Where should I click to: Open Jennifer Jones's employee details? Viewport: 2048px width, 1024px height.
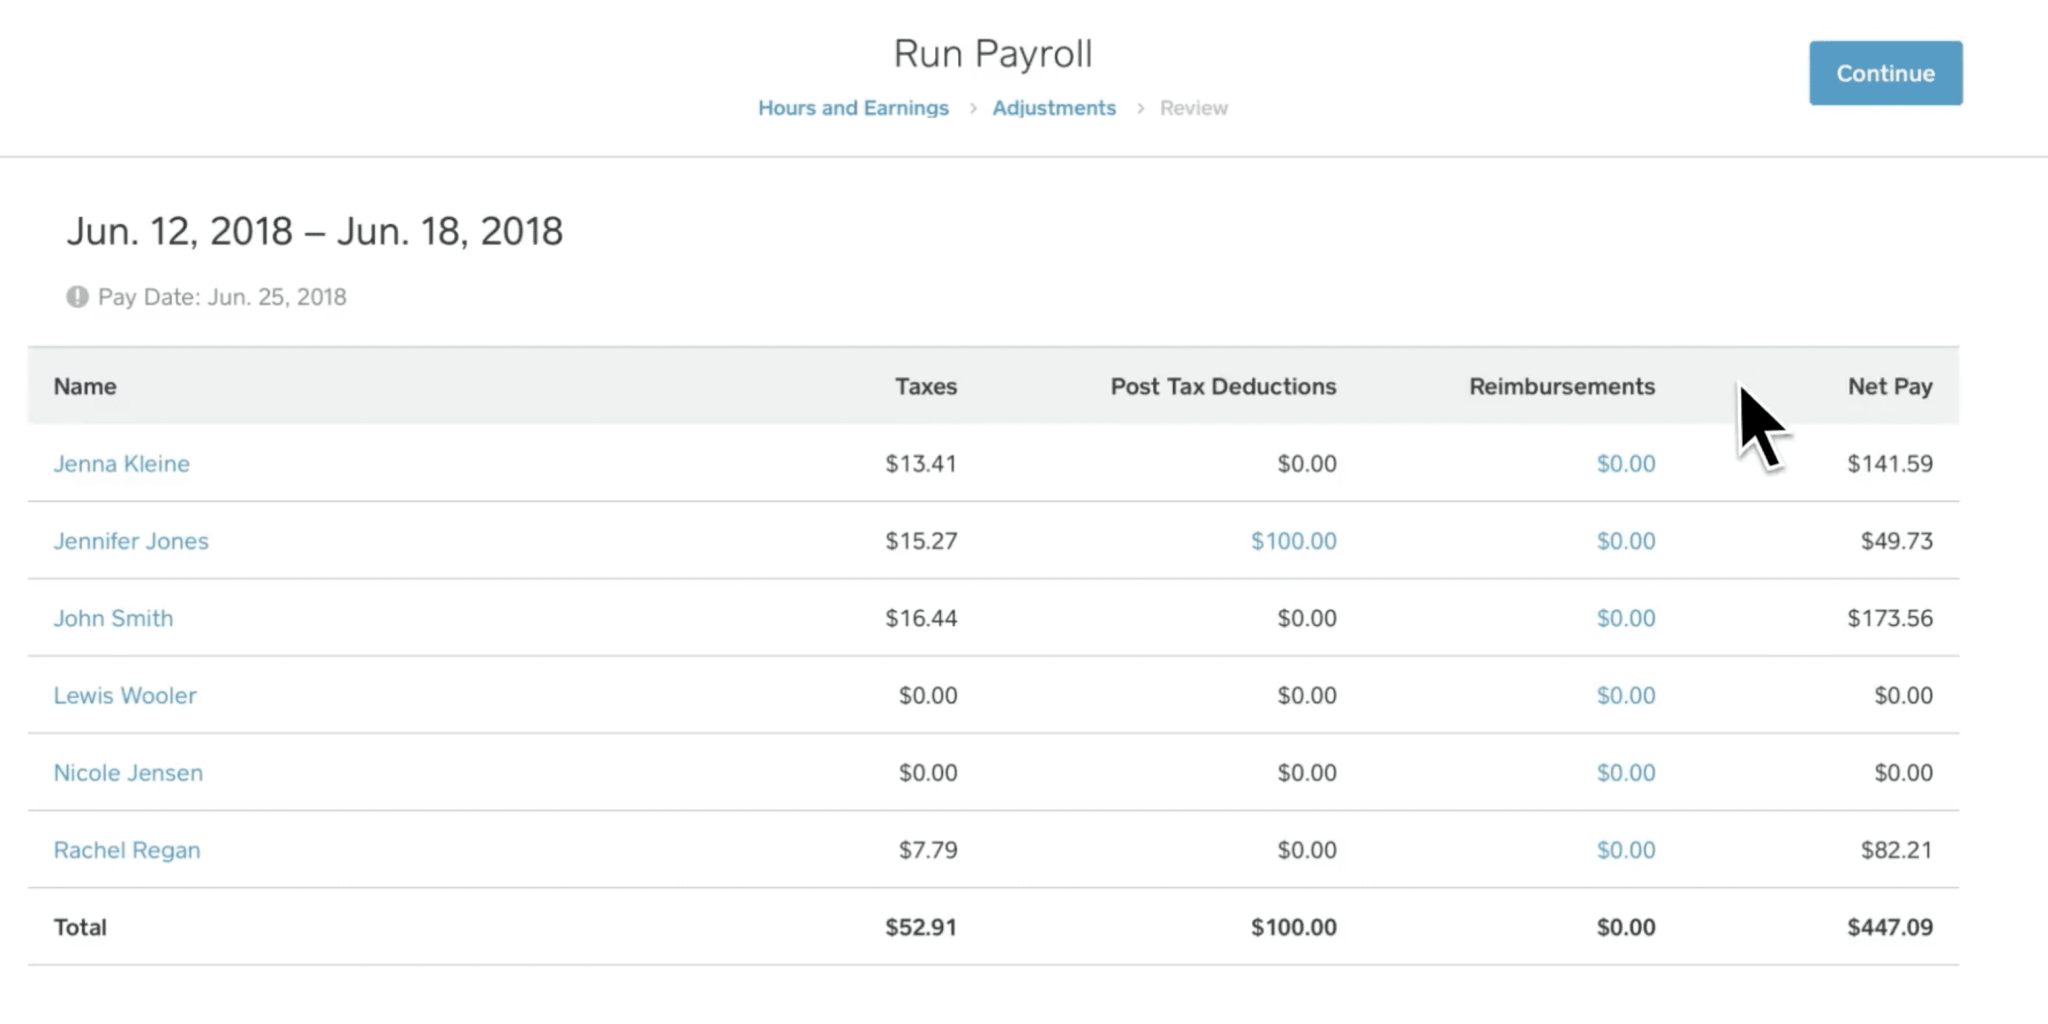click(x=131, y=541)
